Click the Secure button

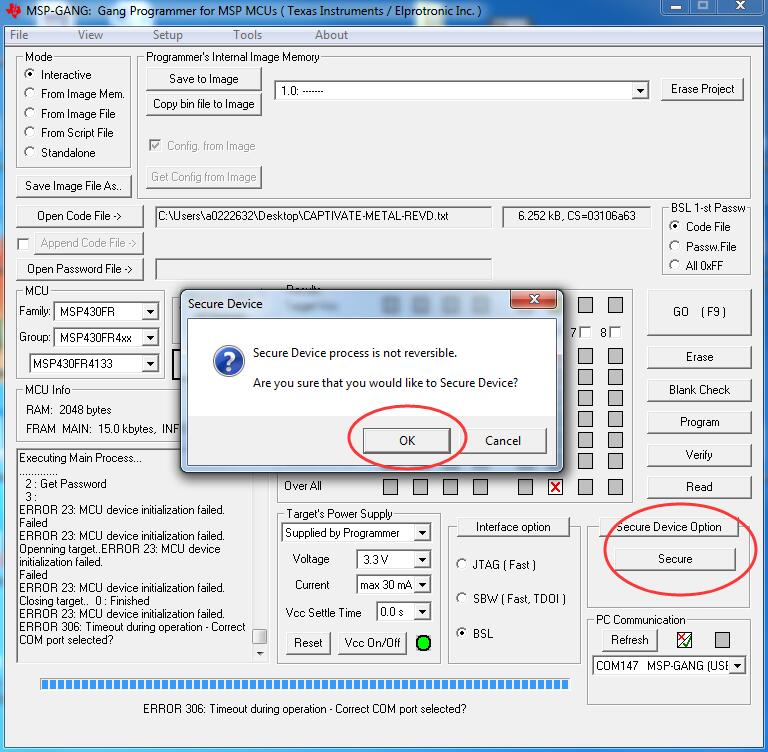[674, 559]
